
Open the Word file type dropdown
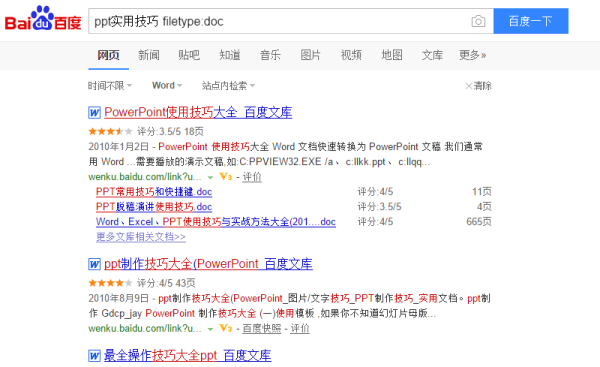pyautogui.click(x=167, y=85)
